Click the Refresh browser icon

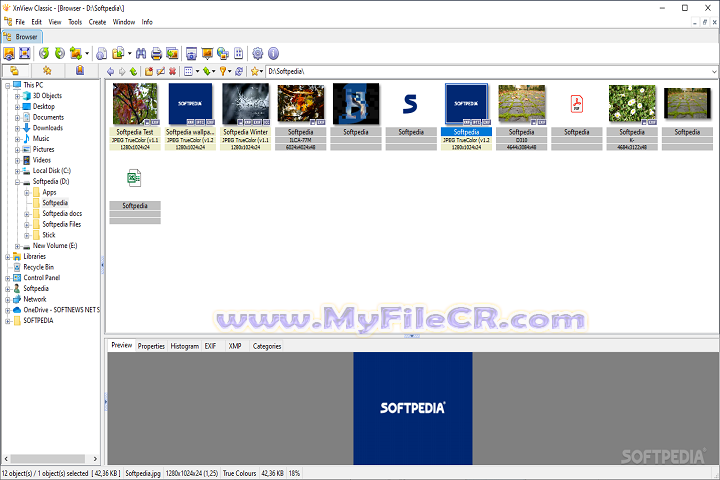pos(239,71)
